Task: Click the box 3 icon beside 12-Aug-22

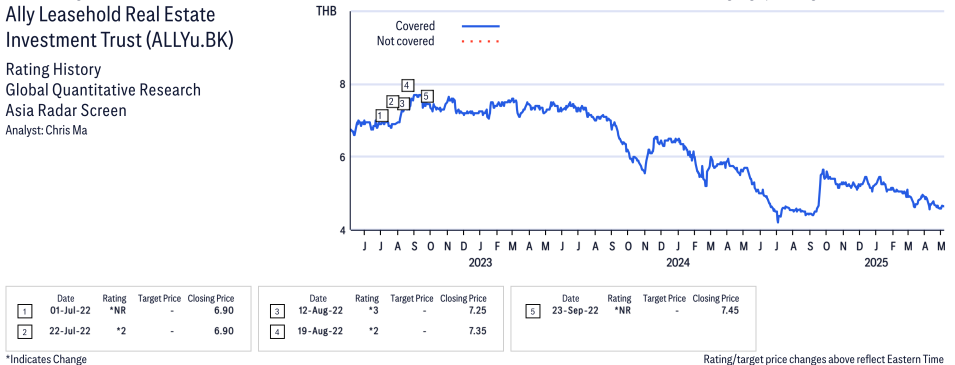Action: [277, 312]
